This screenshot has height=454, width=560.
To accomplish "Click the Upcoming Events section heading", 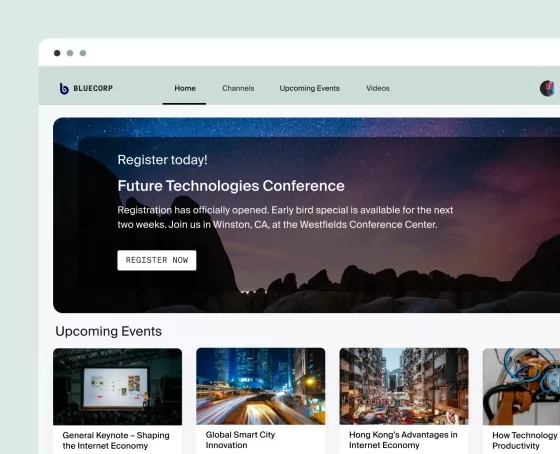I will 109,331.
